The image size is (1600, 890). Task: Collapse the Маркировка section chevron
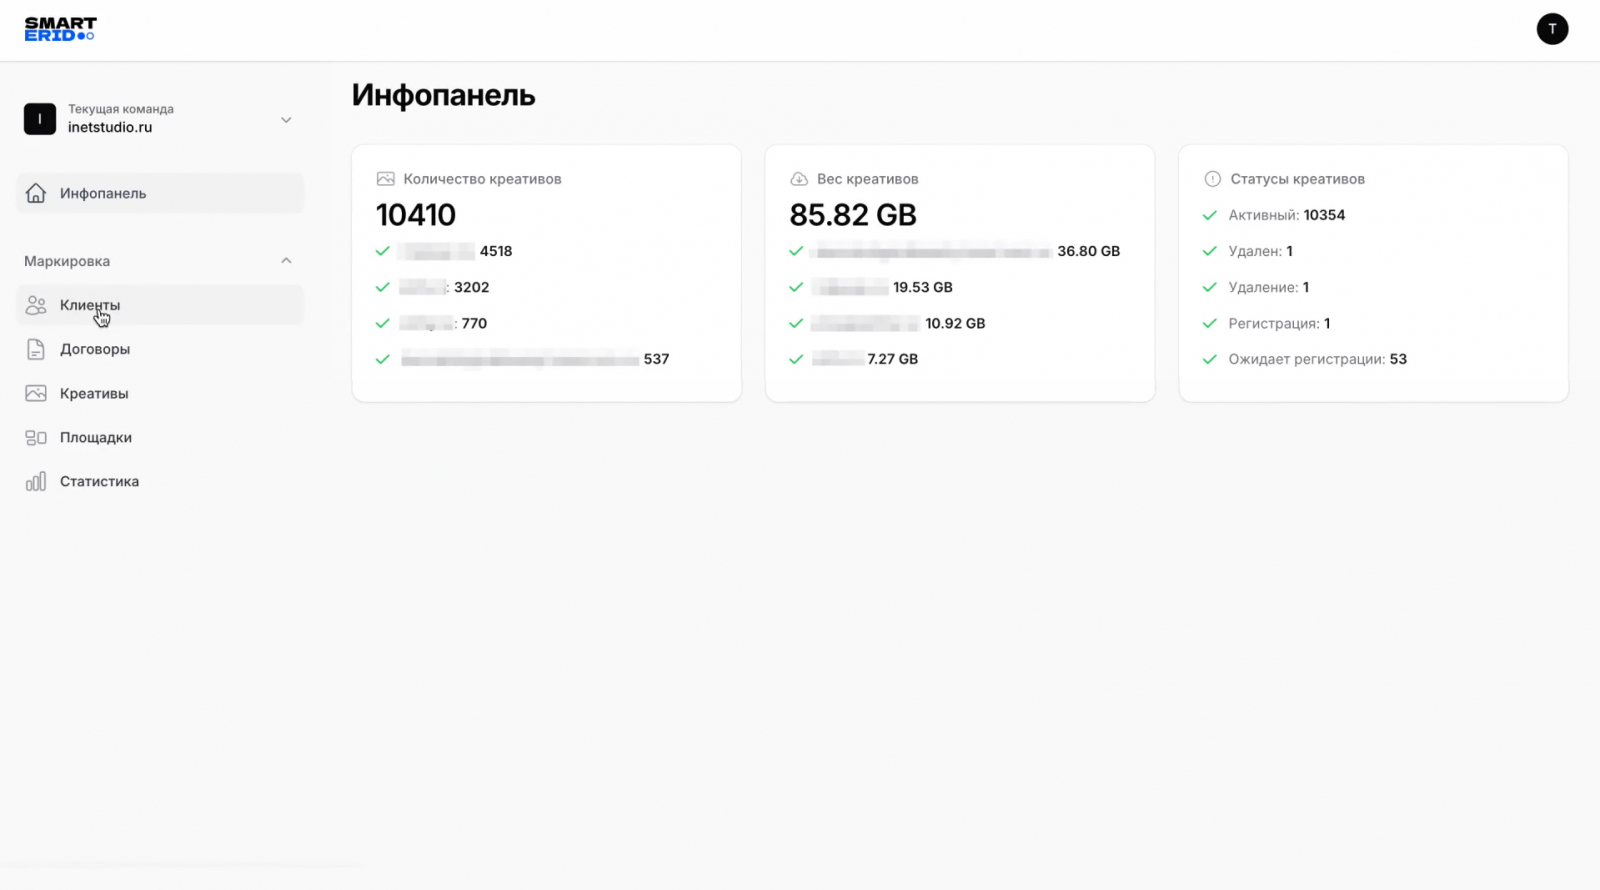click(286, 261)
